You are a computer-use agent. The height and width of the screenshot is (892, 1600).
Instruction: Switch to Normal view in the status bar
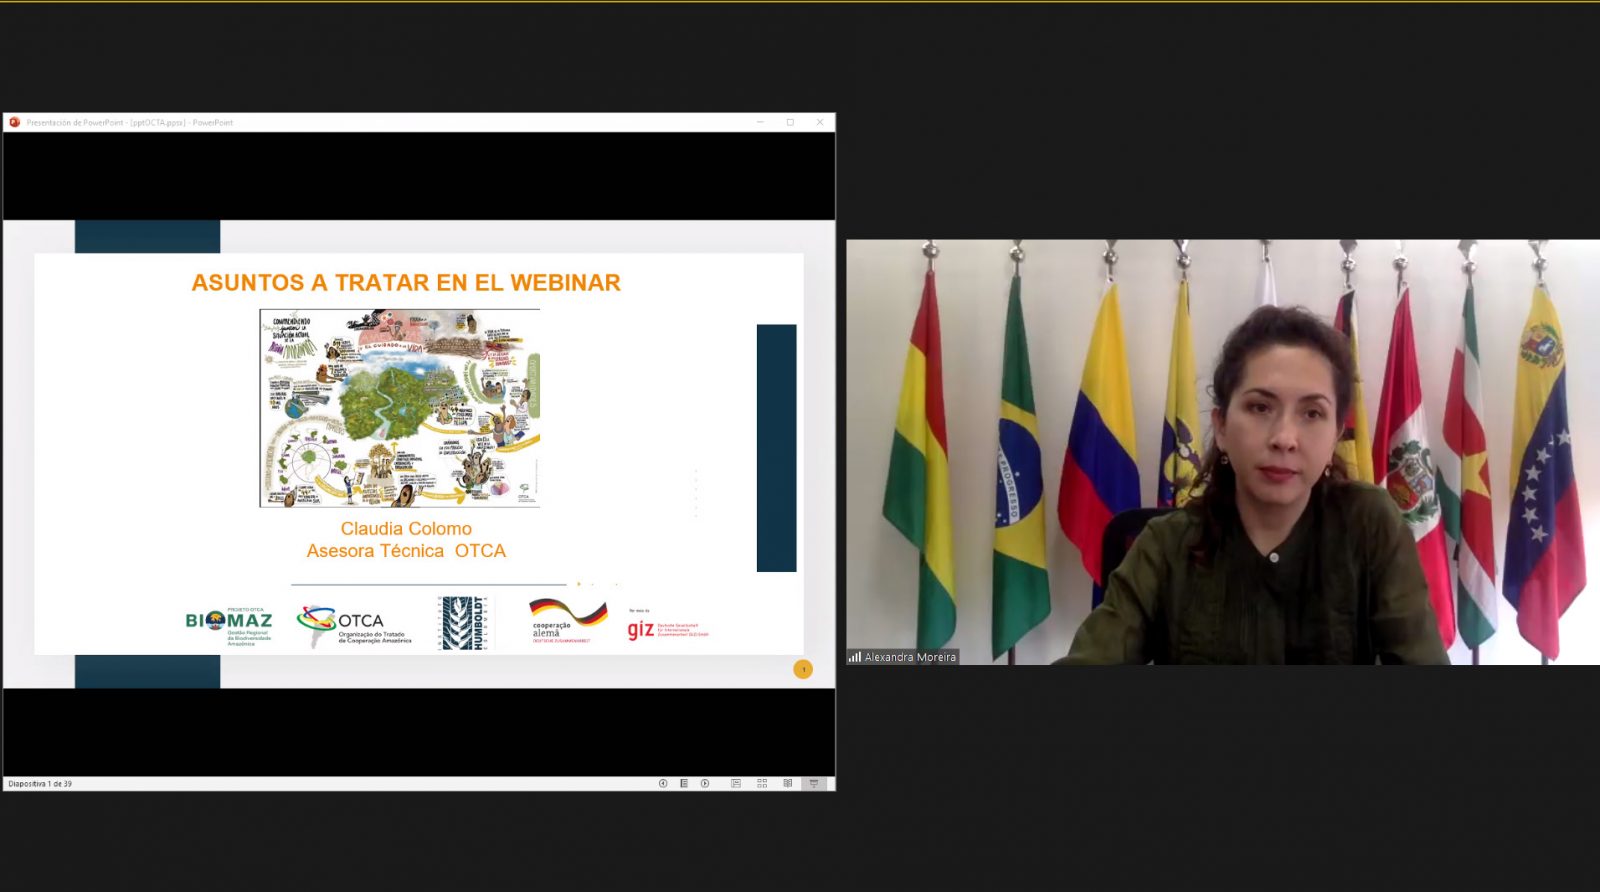pyautogui.click(x=736, y=784)
